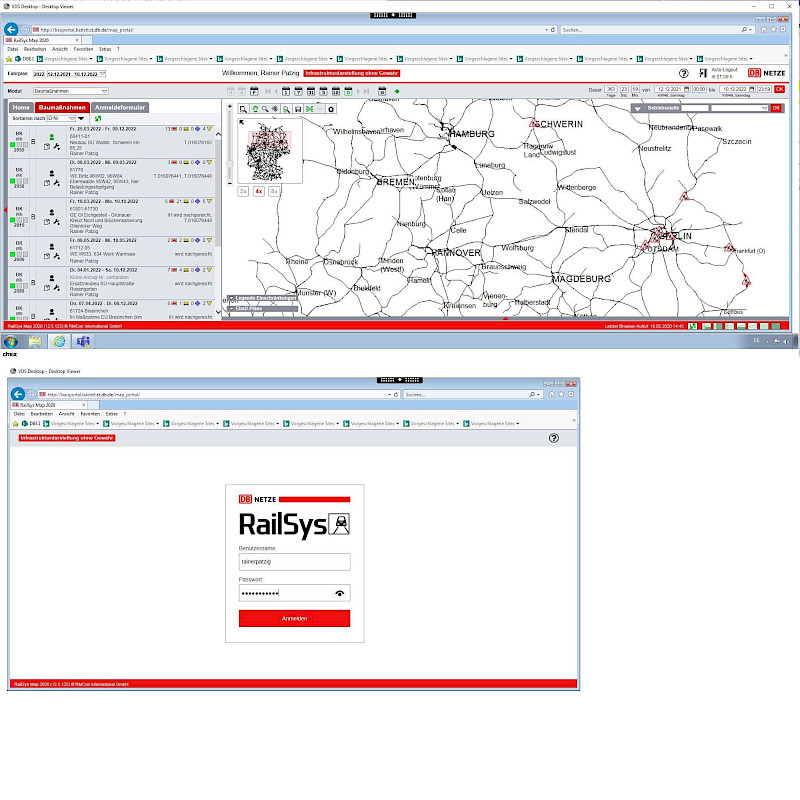Viewport: 800px width, 800px height.
Task: Switch to the Home tab
Action: [x=21, y=107]
